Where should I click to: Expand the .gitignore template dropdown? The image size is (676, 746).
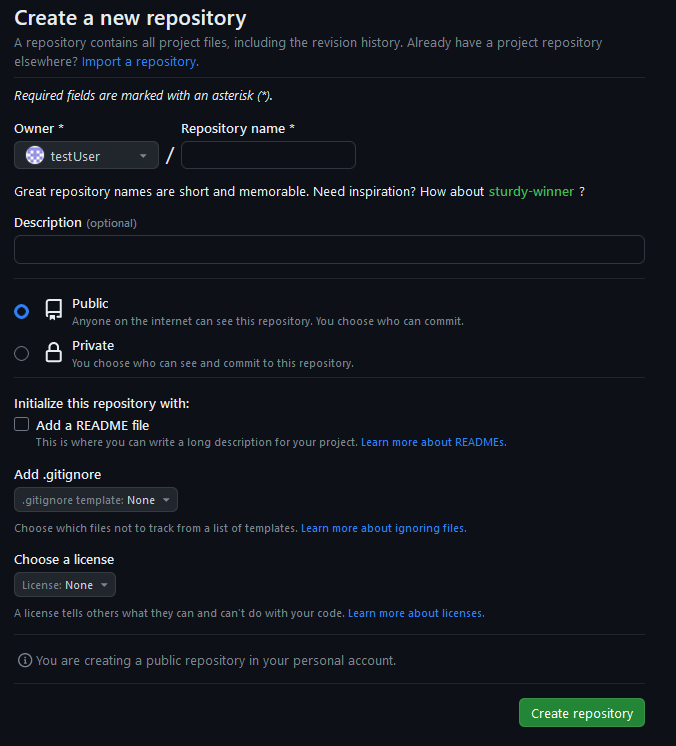[96, 500]
